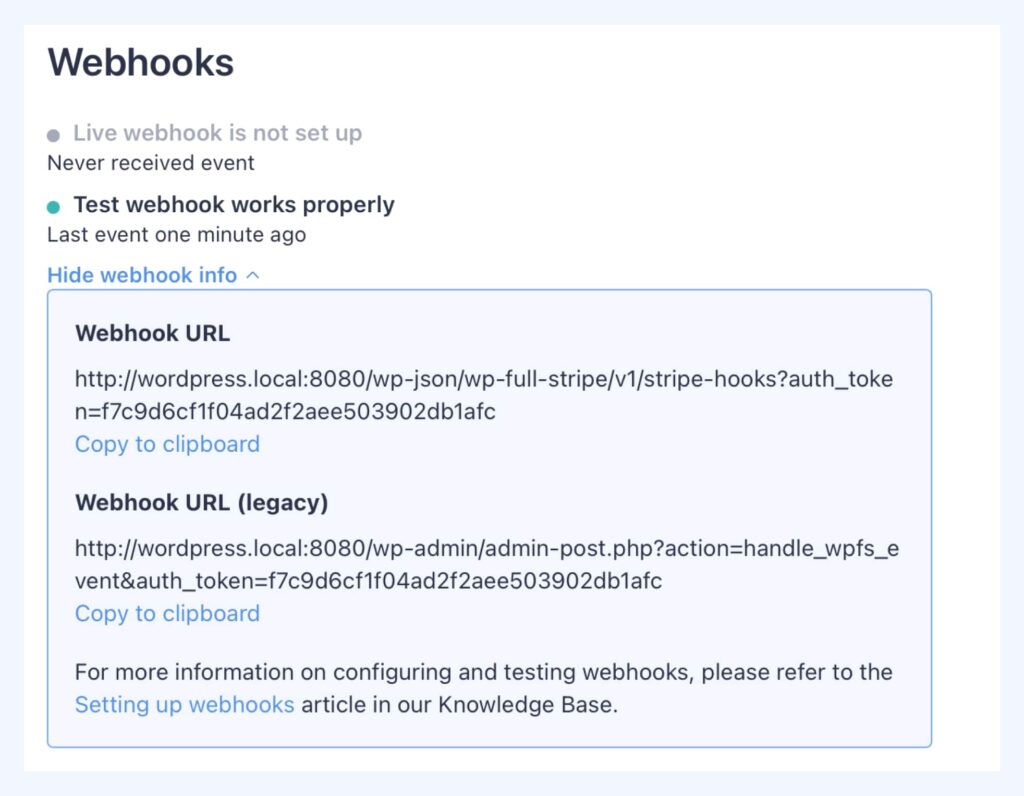The image size is (1024, 796).
Task: Select the 'Test webhook works properly' text
Action: point(234,205)
